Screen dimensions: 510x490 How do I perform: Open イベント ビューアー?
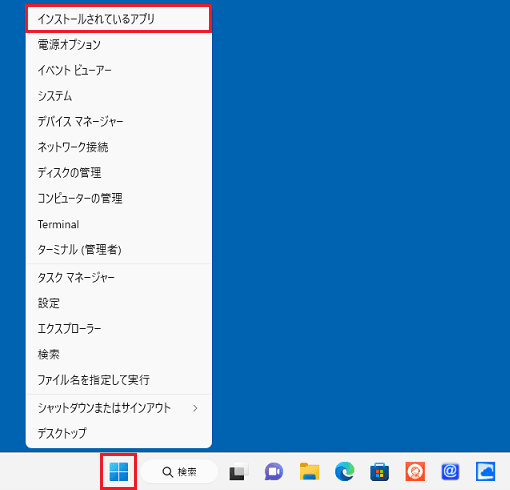click(x=119, y=70)
